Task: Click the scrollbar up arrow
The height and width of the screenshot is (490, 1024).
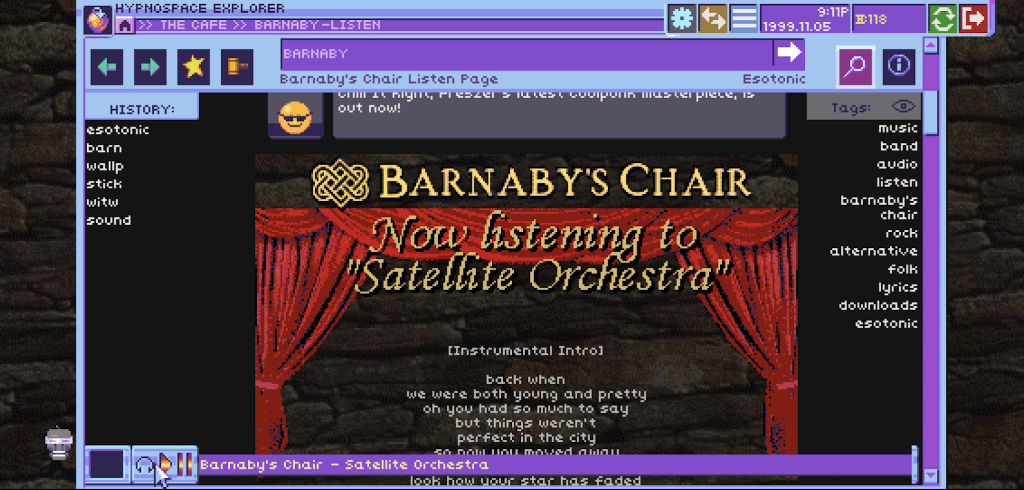Action: click(x=931, y=46)
